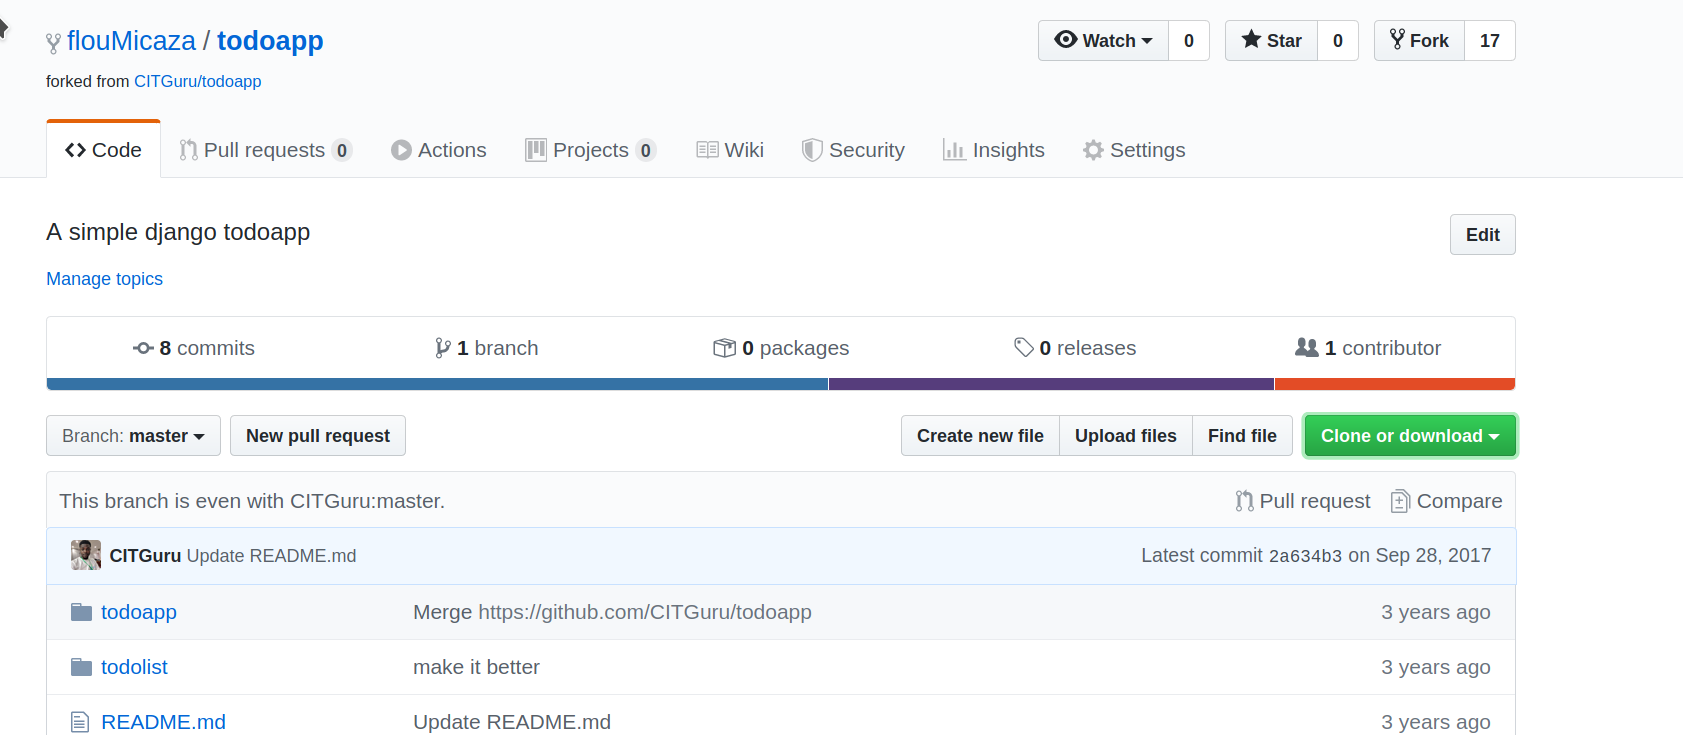Viewport: 1683px width, 735px height.
Task: Click Manage topics link
Action: [104, 279]
